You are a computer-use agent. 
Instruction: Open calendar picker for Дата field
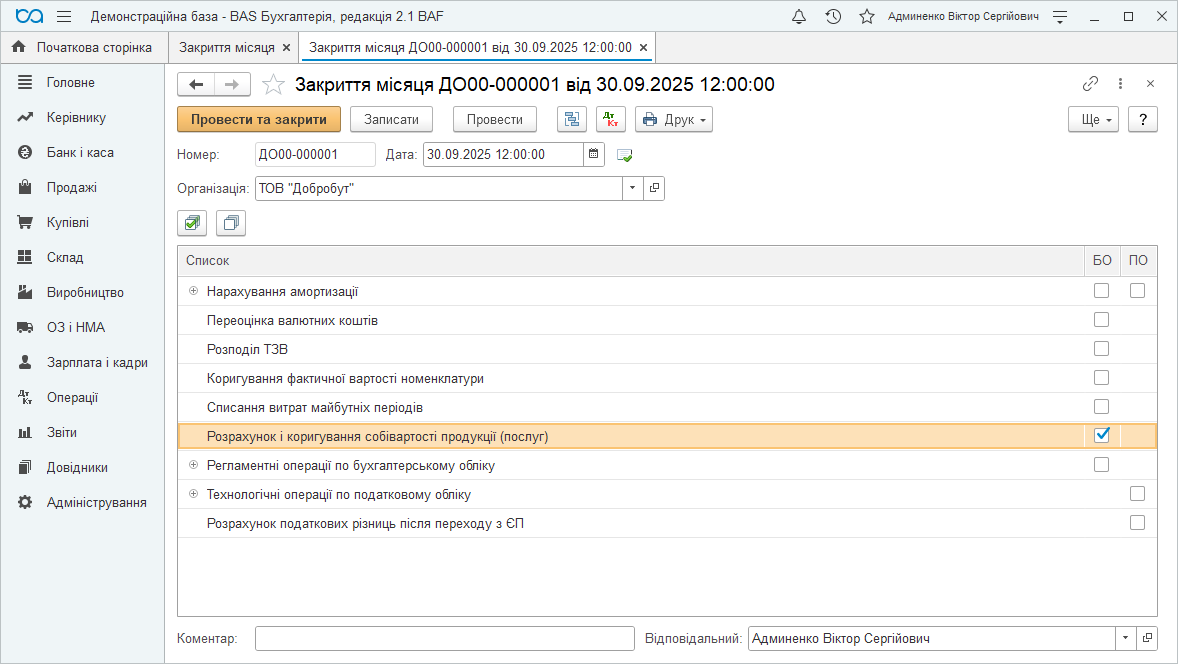pyautogui.click(x=594, y=154)
